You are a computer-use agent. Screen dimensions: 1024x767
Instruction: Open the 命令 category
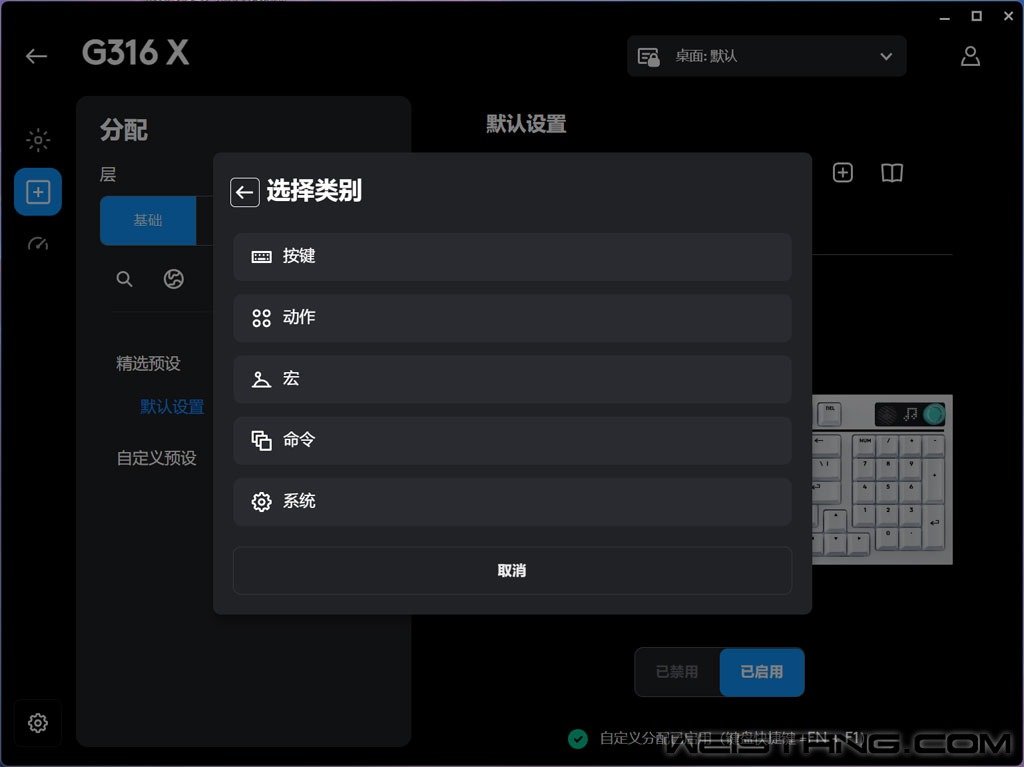coord(512,440)
